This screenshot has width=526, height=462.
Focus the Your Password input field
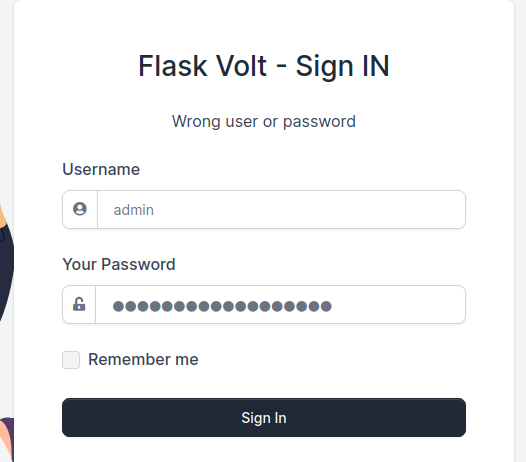coord(280,305)
